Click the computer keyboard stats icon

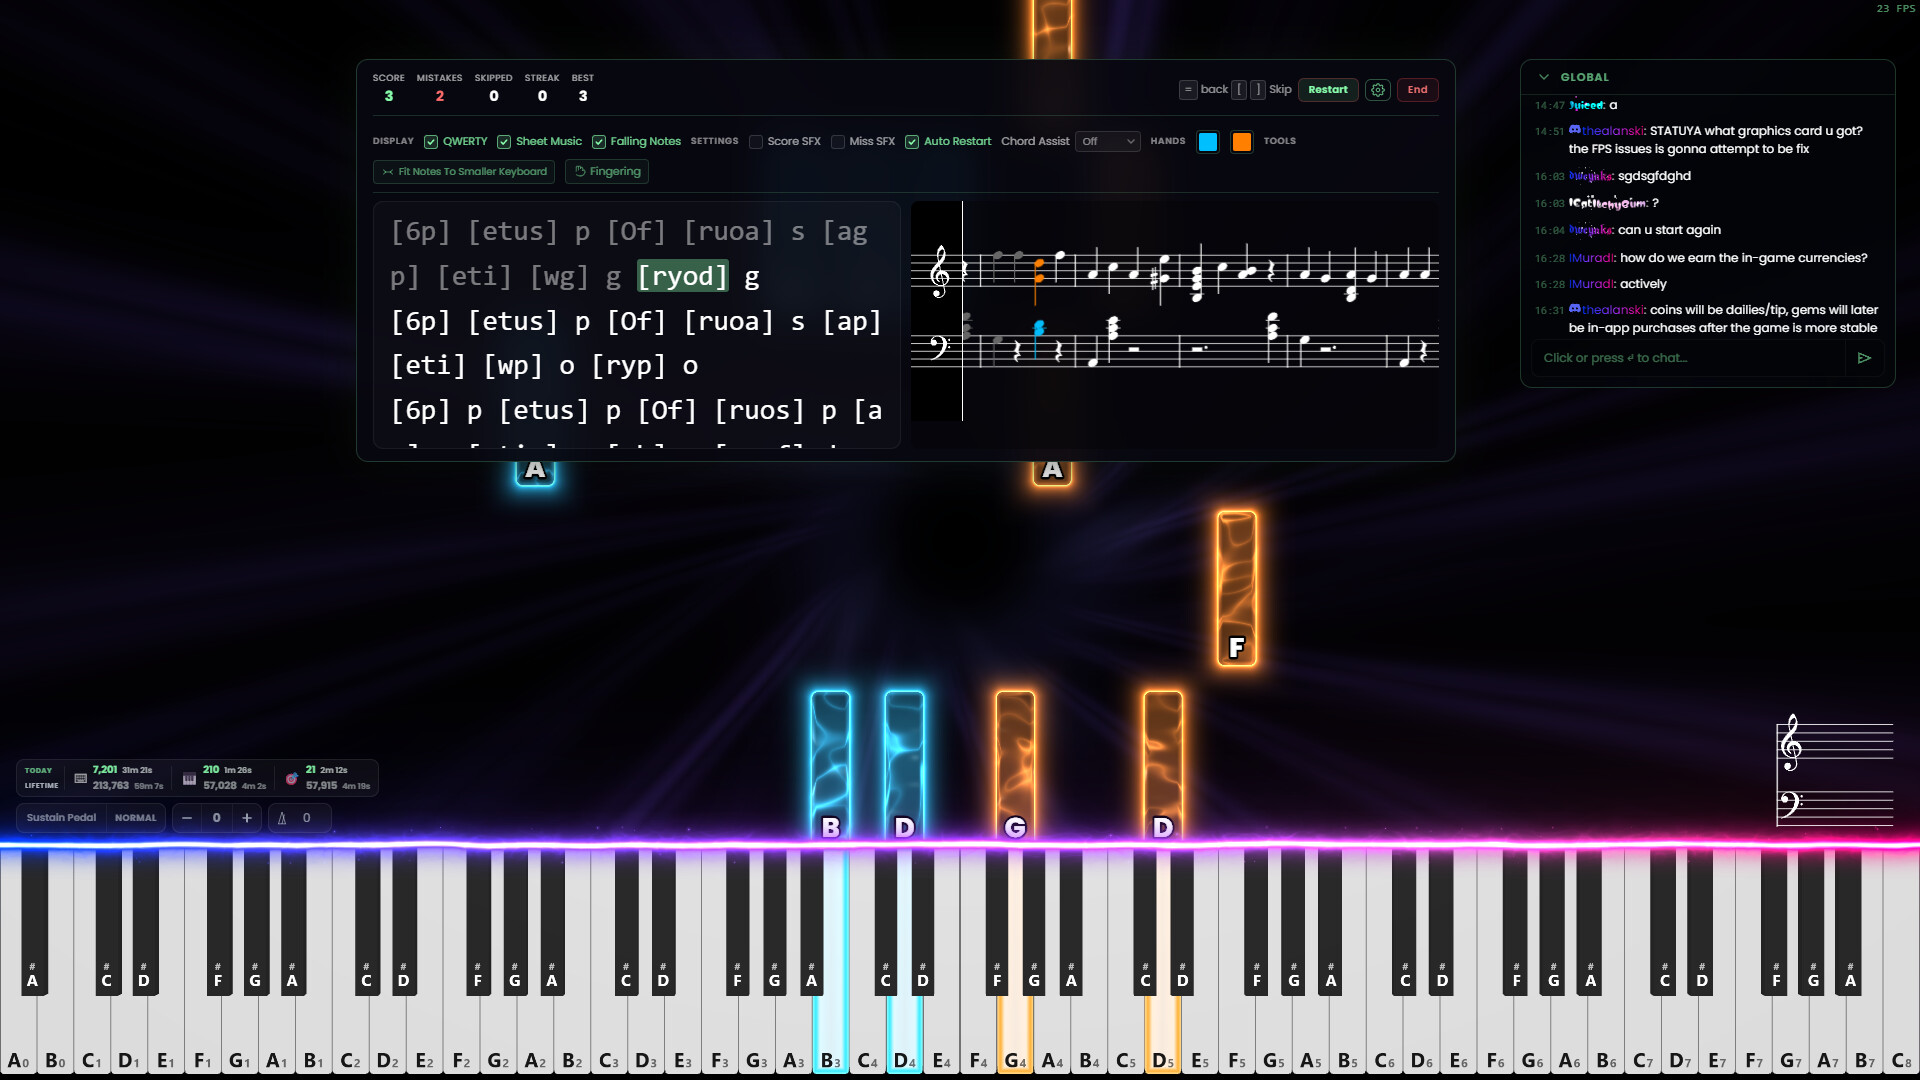80,778
